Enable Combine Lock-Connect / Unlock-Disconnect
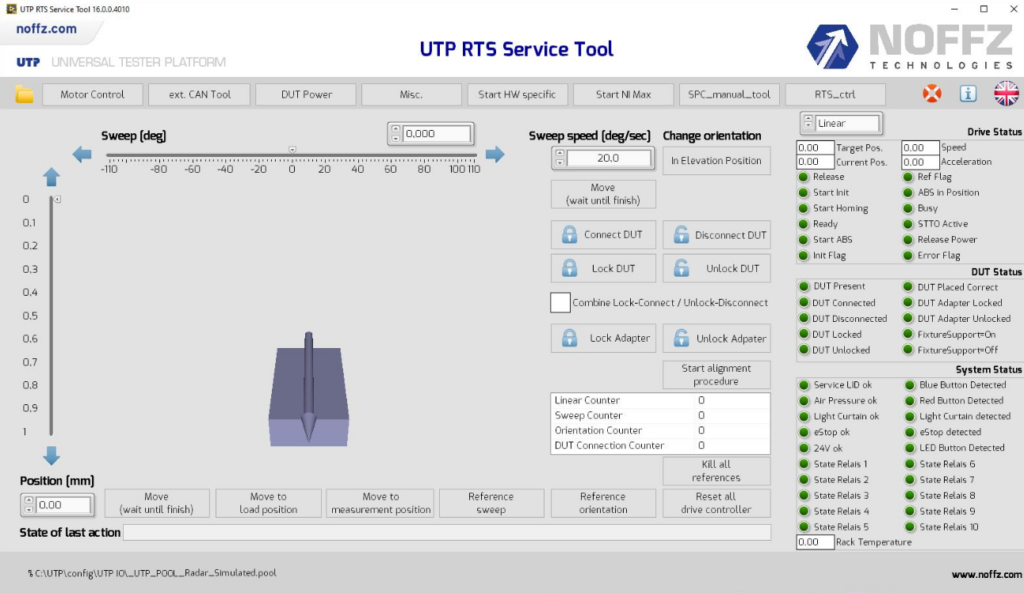Viewport: 1024px width, 593px height. coord(560,302)
